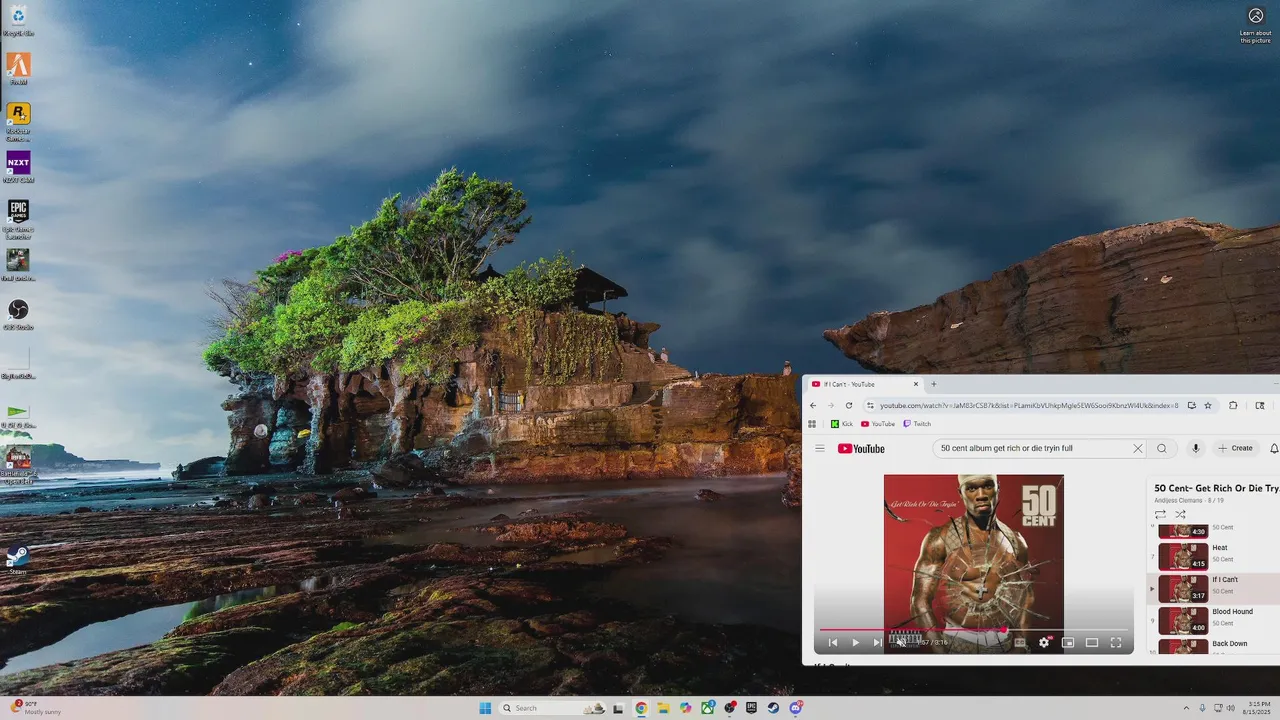Open Epic Games Launcher desktop icon

tap(18, 218)
